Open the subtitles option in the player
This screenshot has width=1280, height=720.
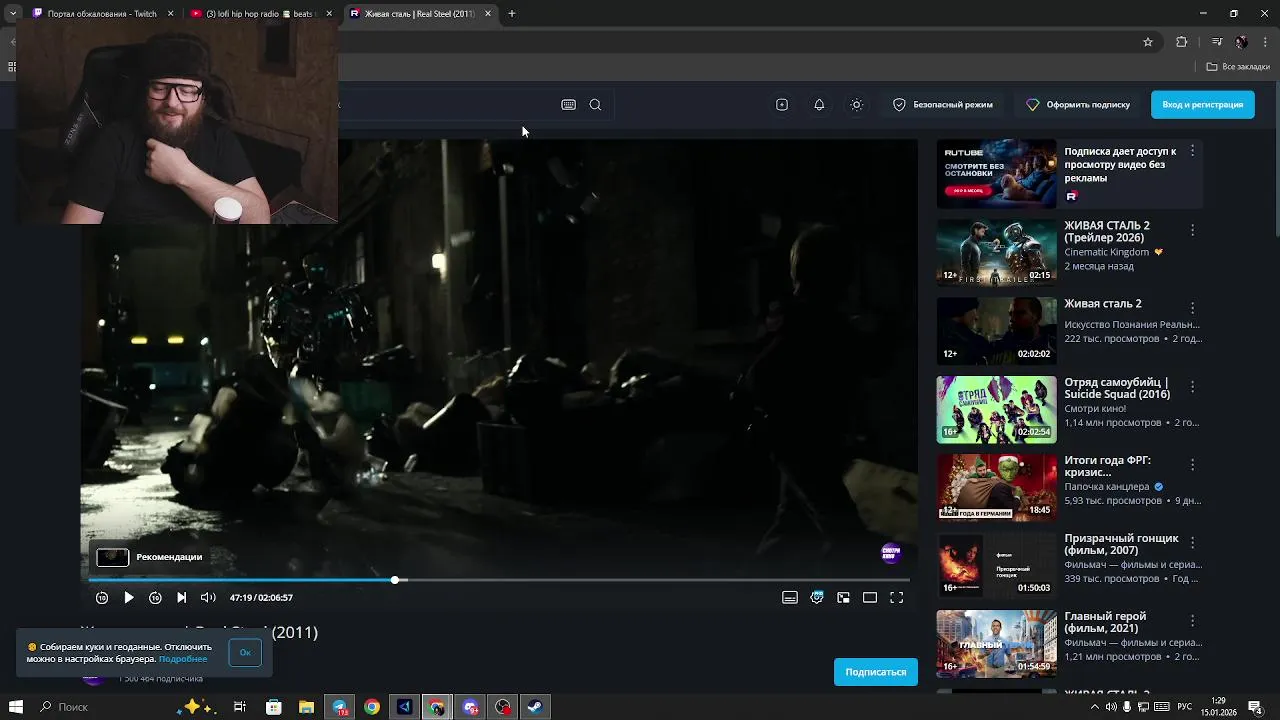790,598
